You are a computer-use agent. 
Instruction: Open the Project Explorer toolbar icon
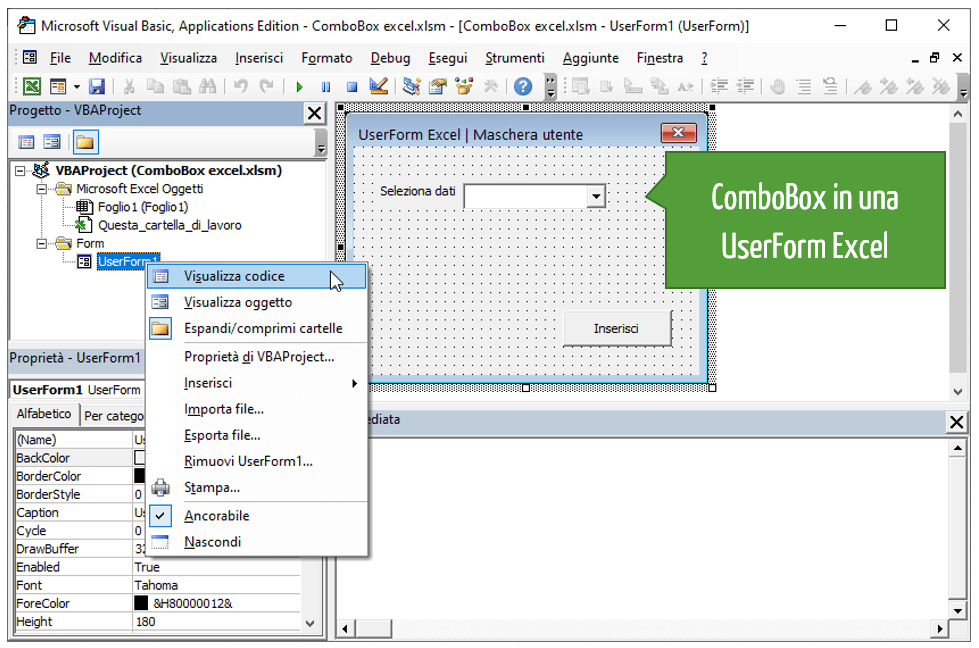[411, 86]
